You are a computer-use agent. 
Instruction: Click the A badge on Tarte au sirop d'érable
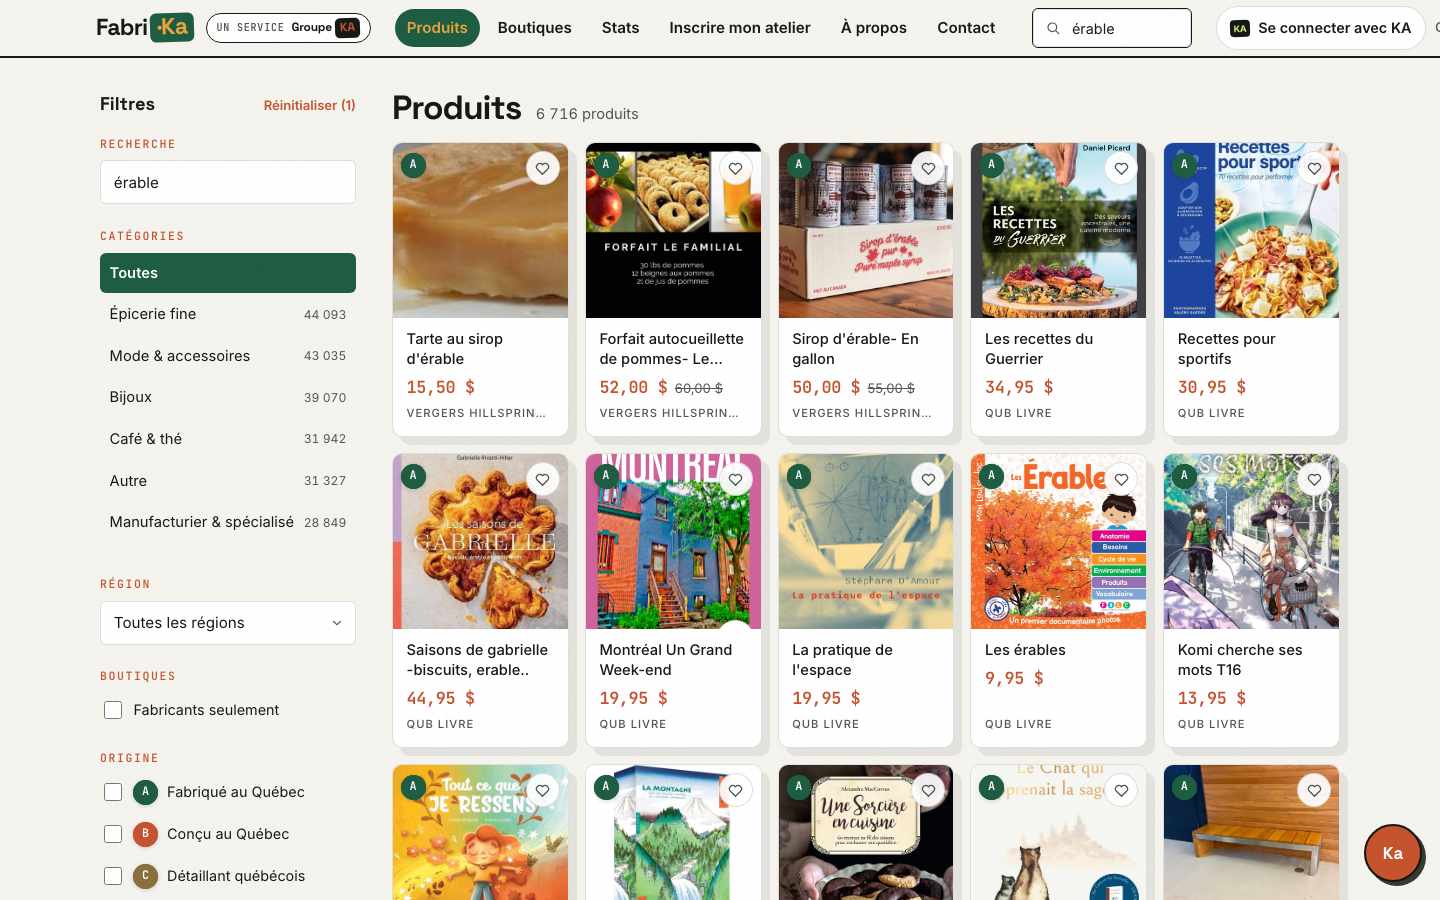pos(413,165)
